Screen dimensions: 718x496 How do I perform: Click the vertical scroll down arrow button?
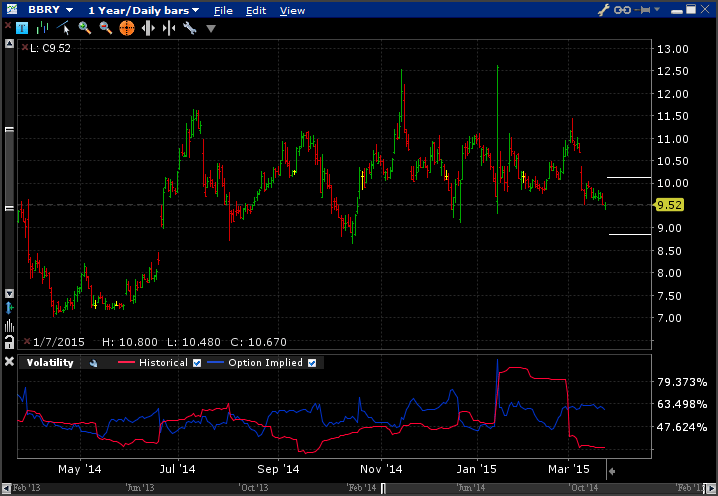(9, 293)
